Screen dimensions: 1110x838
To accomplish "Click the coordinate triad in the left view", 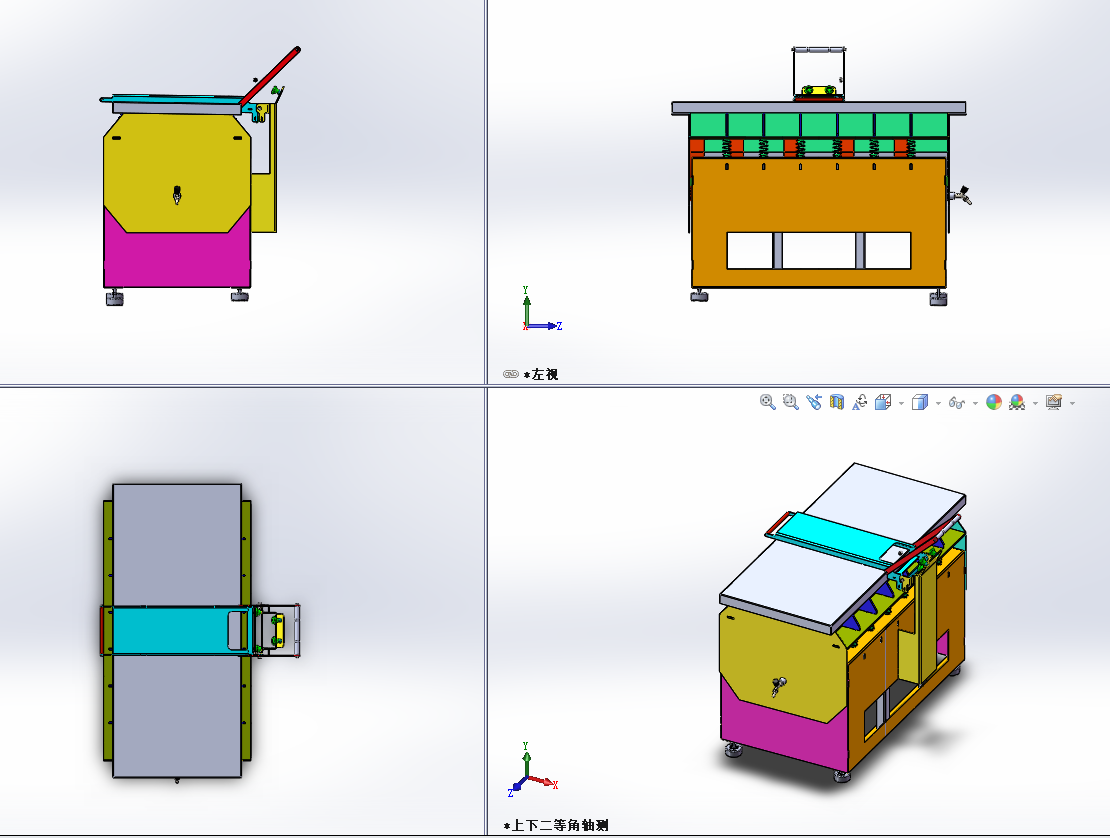I will [x=542, y=309].
